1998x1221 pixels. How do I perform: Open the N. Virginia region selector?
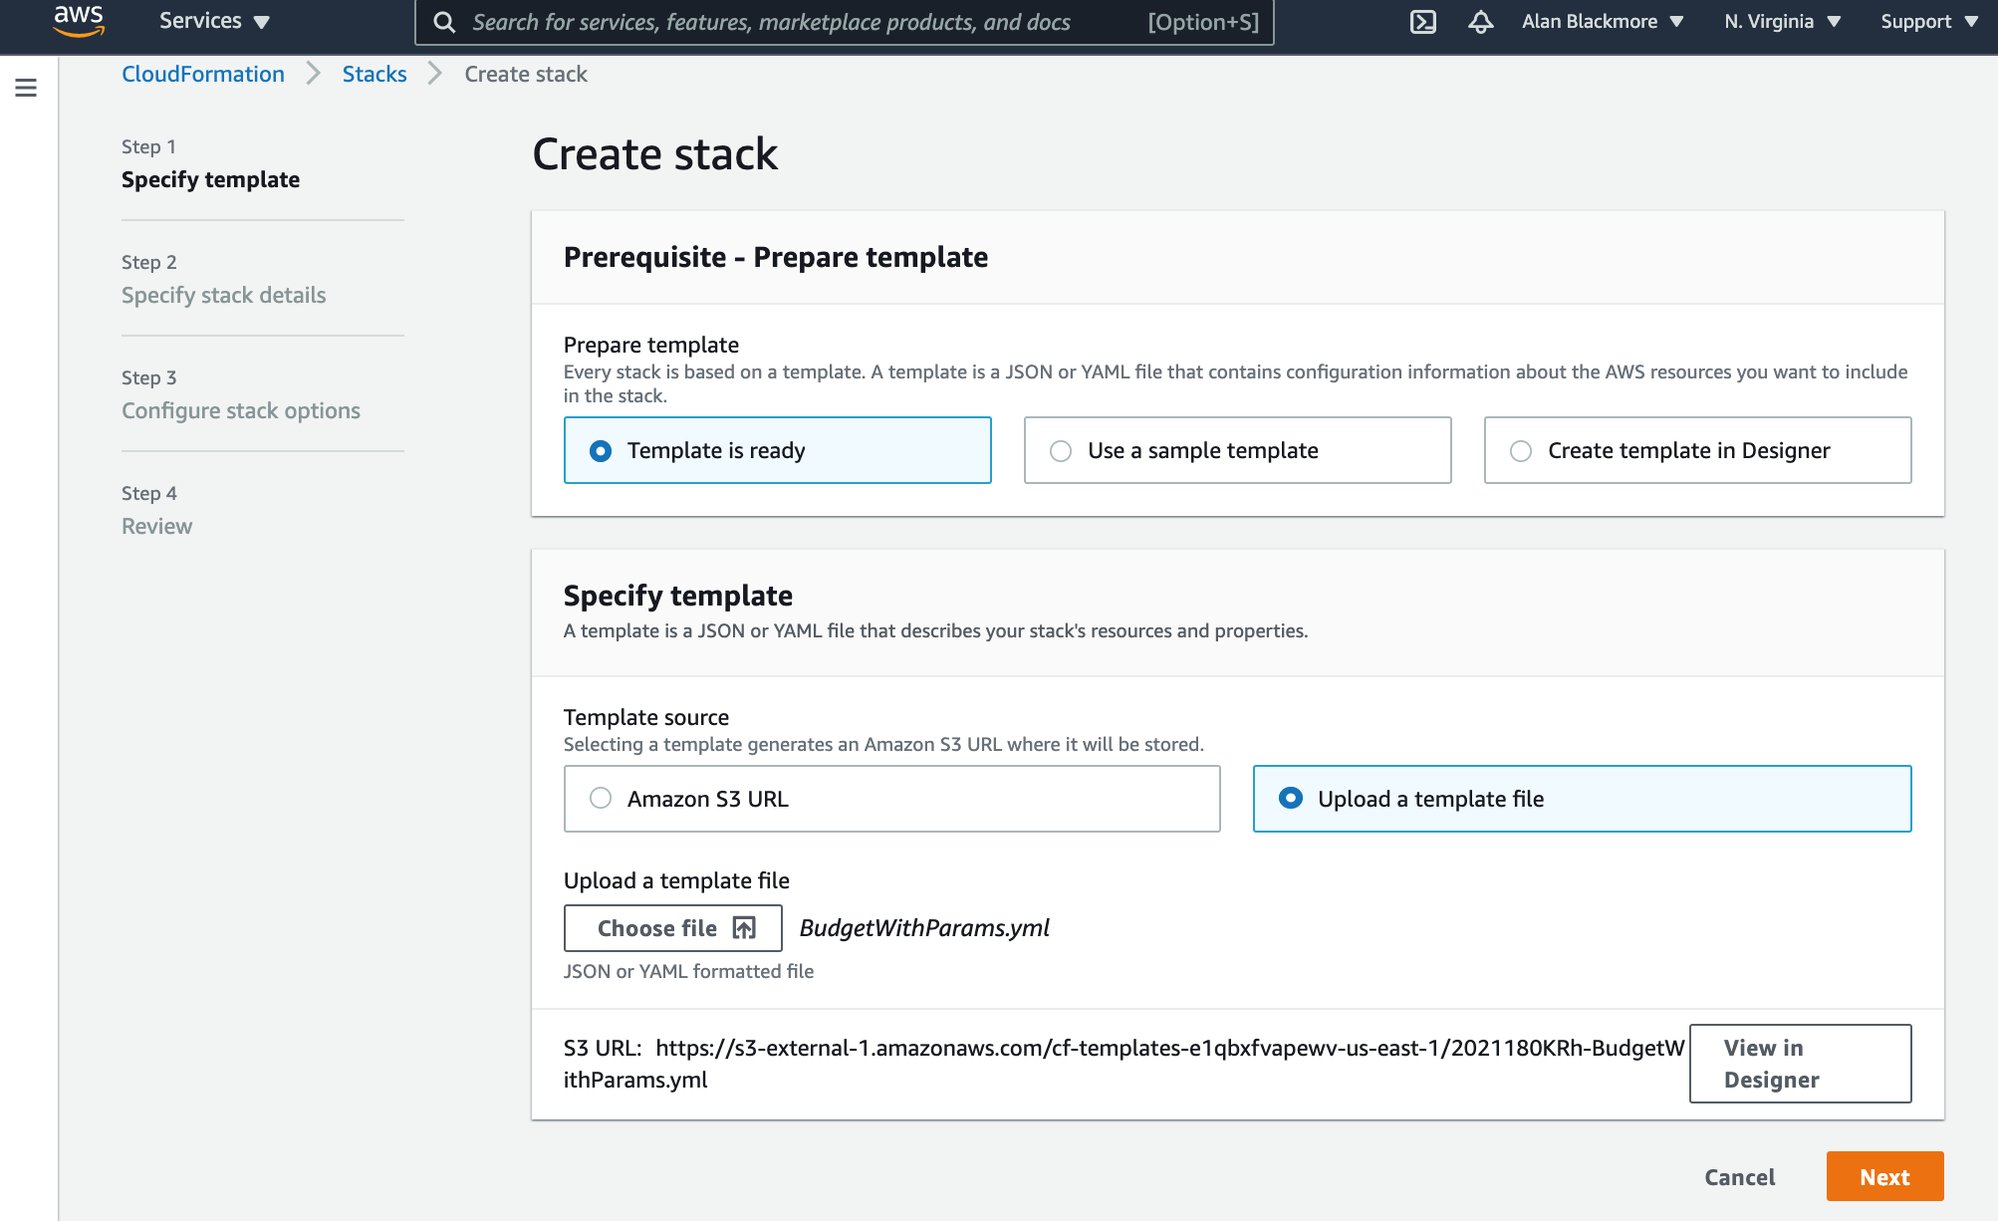[1780, 20]
